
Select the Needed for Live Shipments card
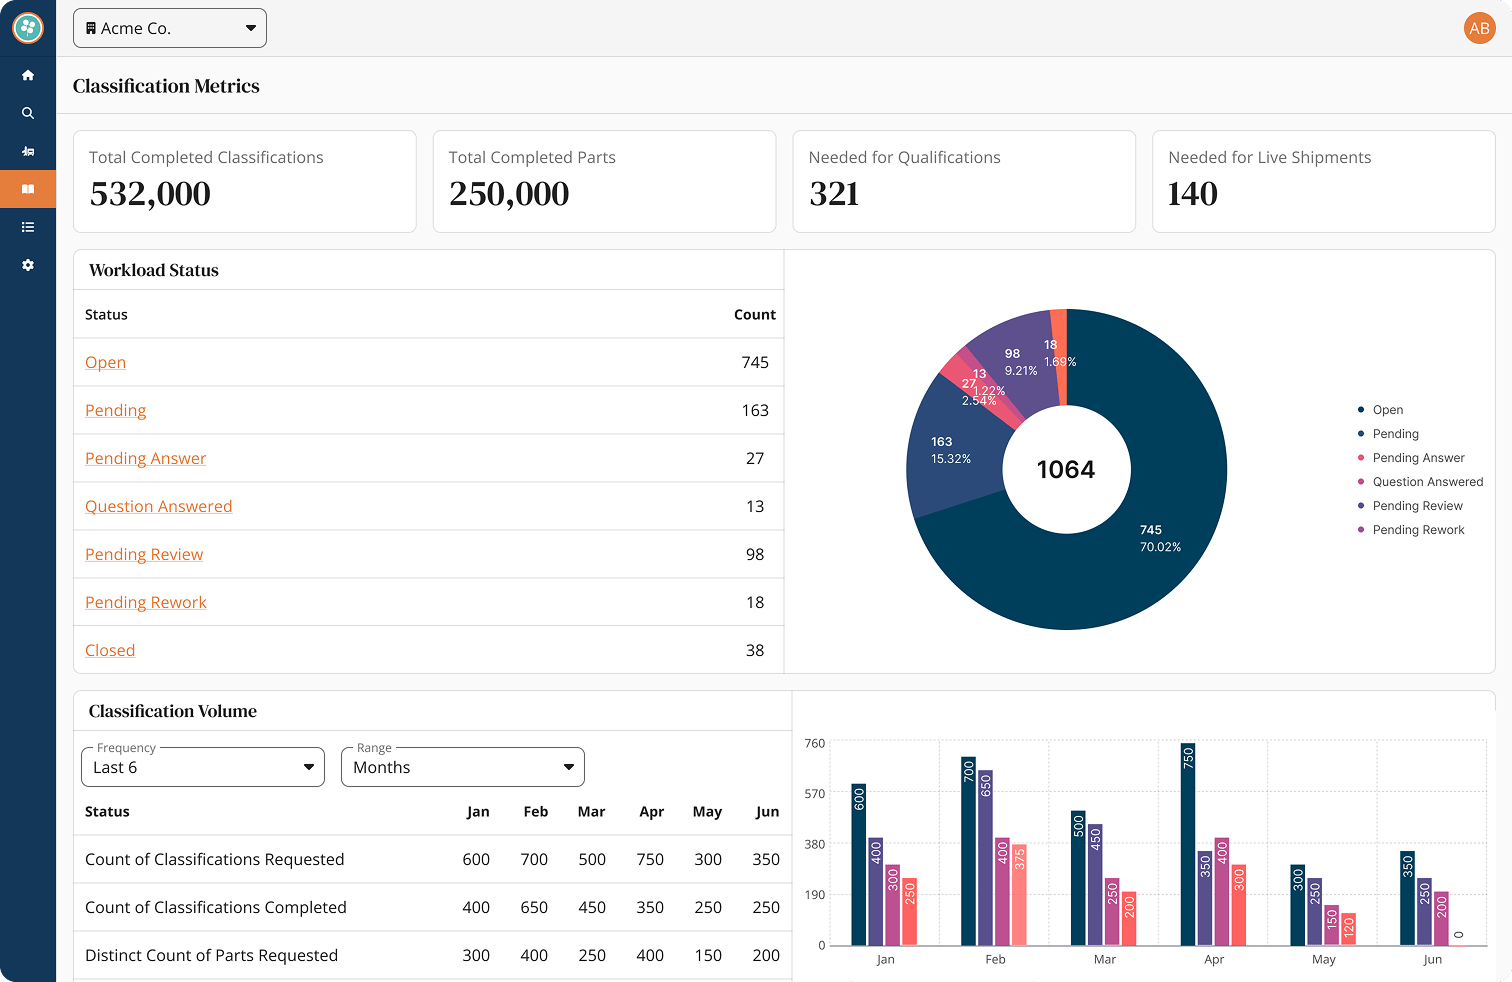pos(1323,181)
